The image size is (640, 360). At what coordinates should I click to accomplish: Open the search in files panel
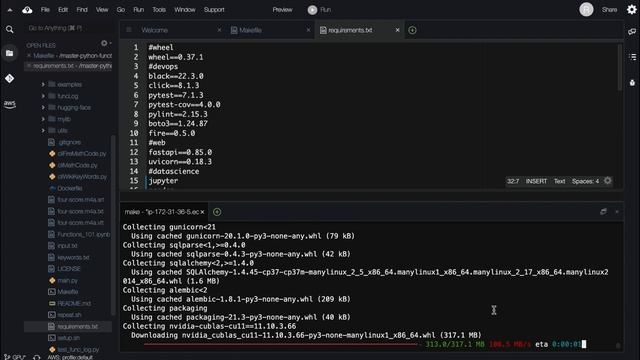click(x=10, y=29)
